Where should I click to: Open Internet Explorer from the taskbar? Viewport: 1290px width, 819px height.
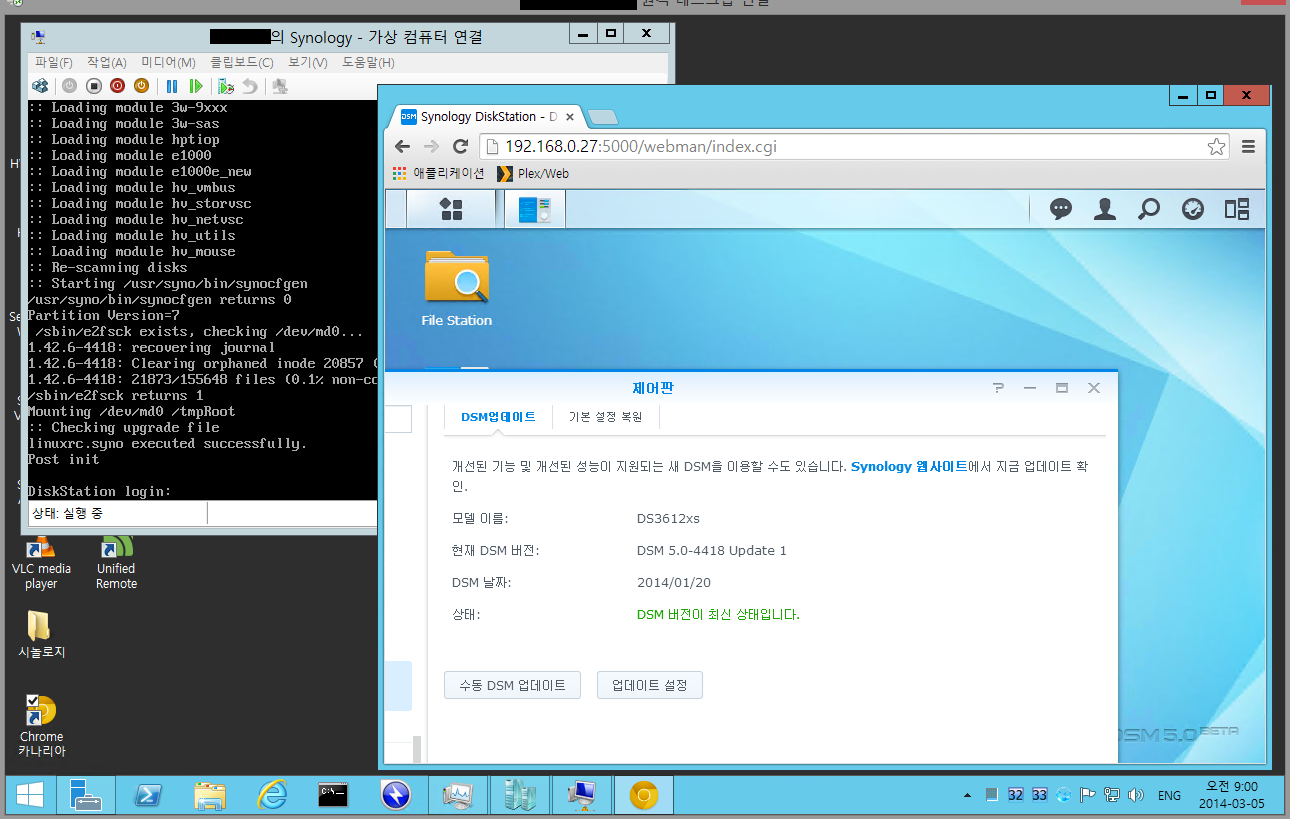[x=271, y=796]
